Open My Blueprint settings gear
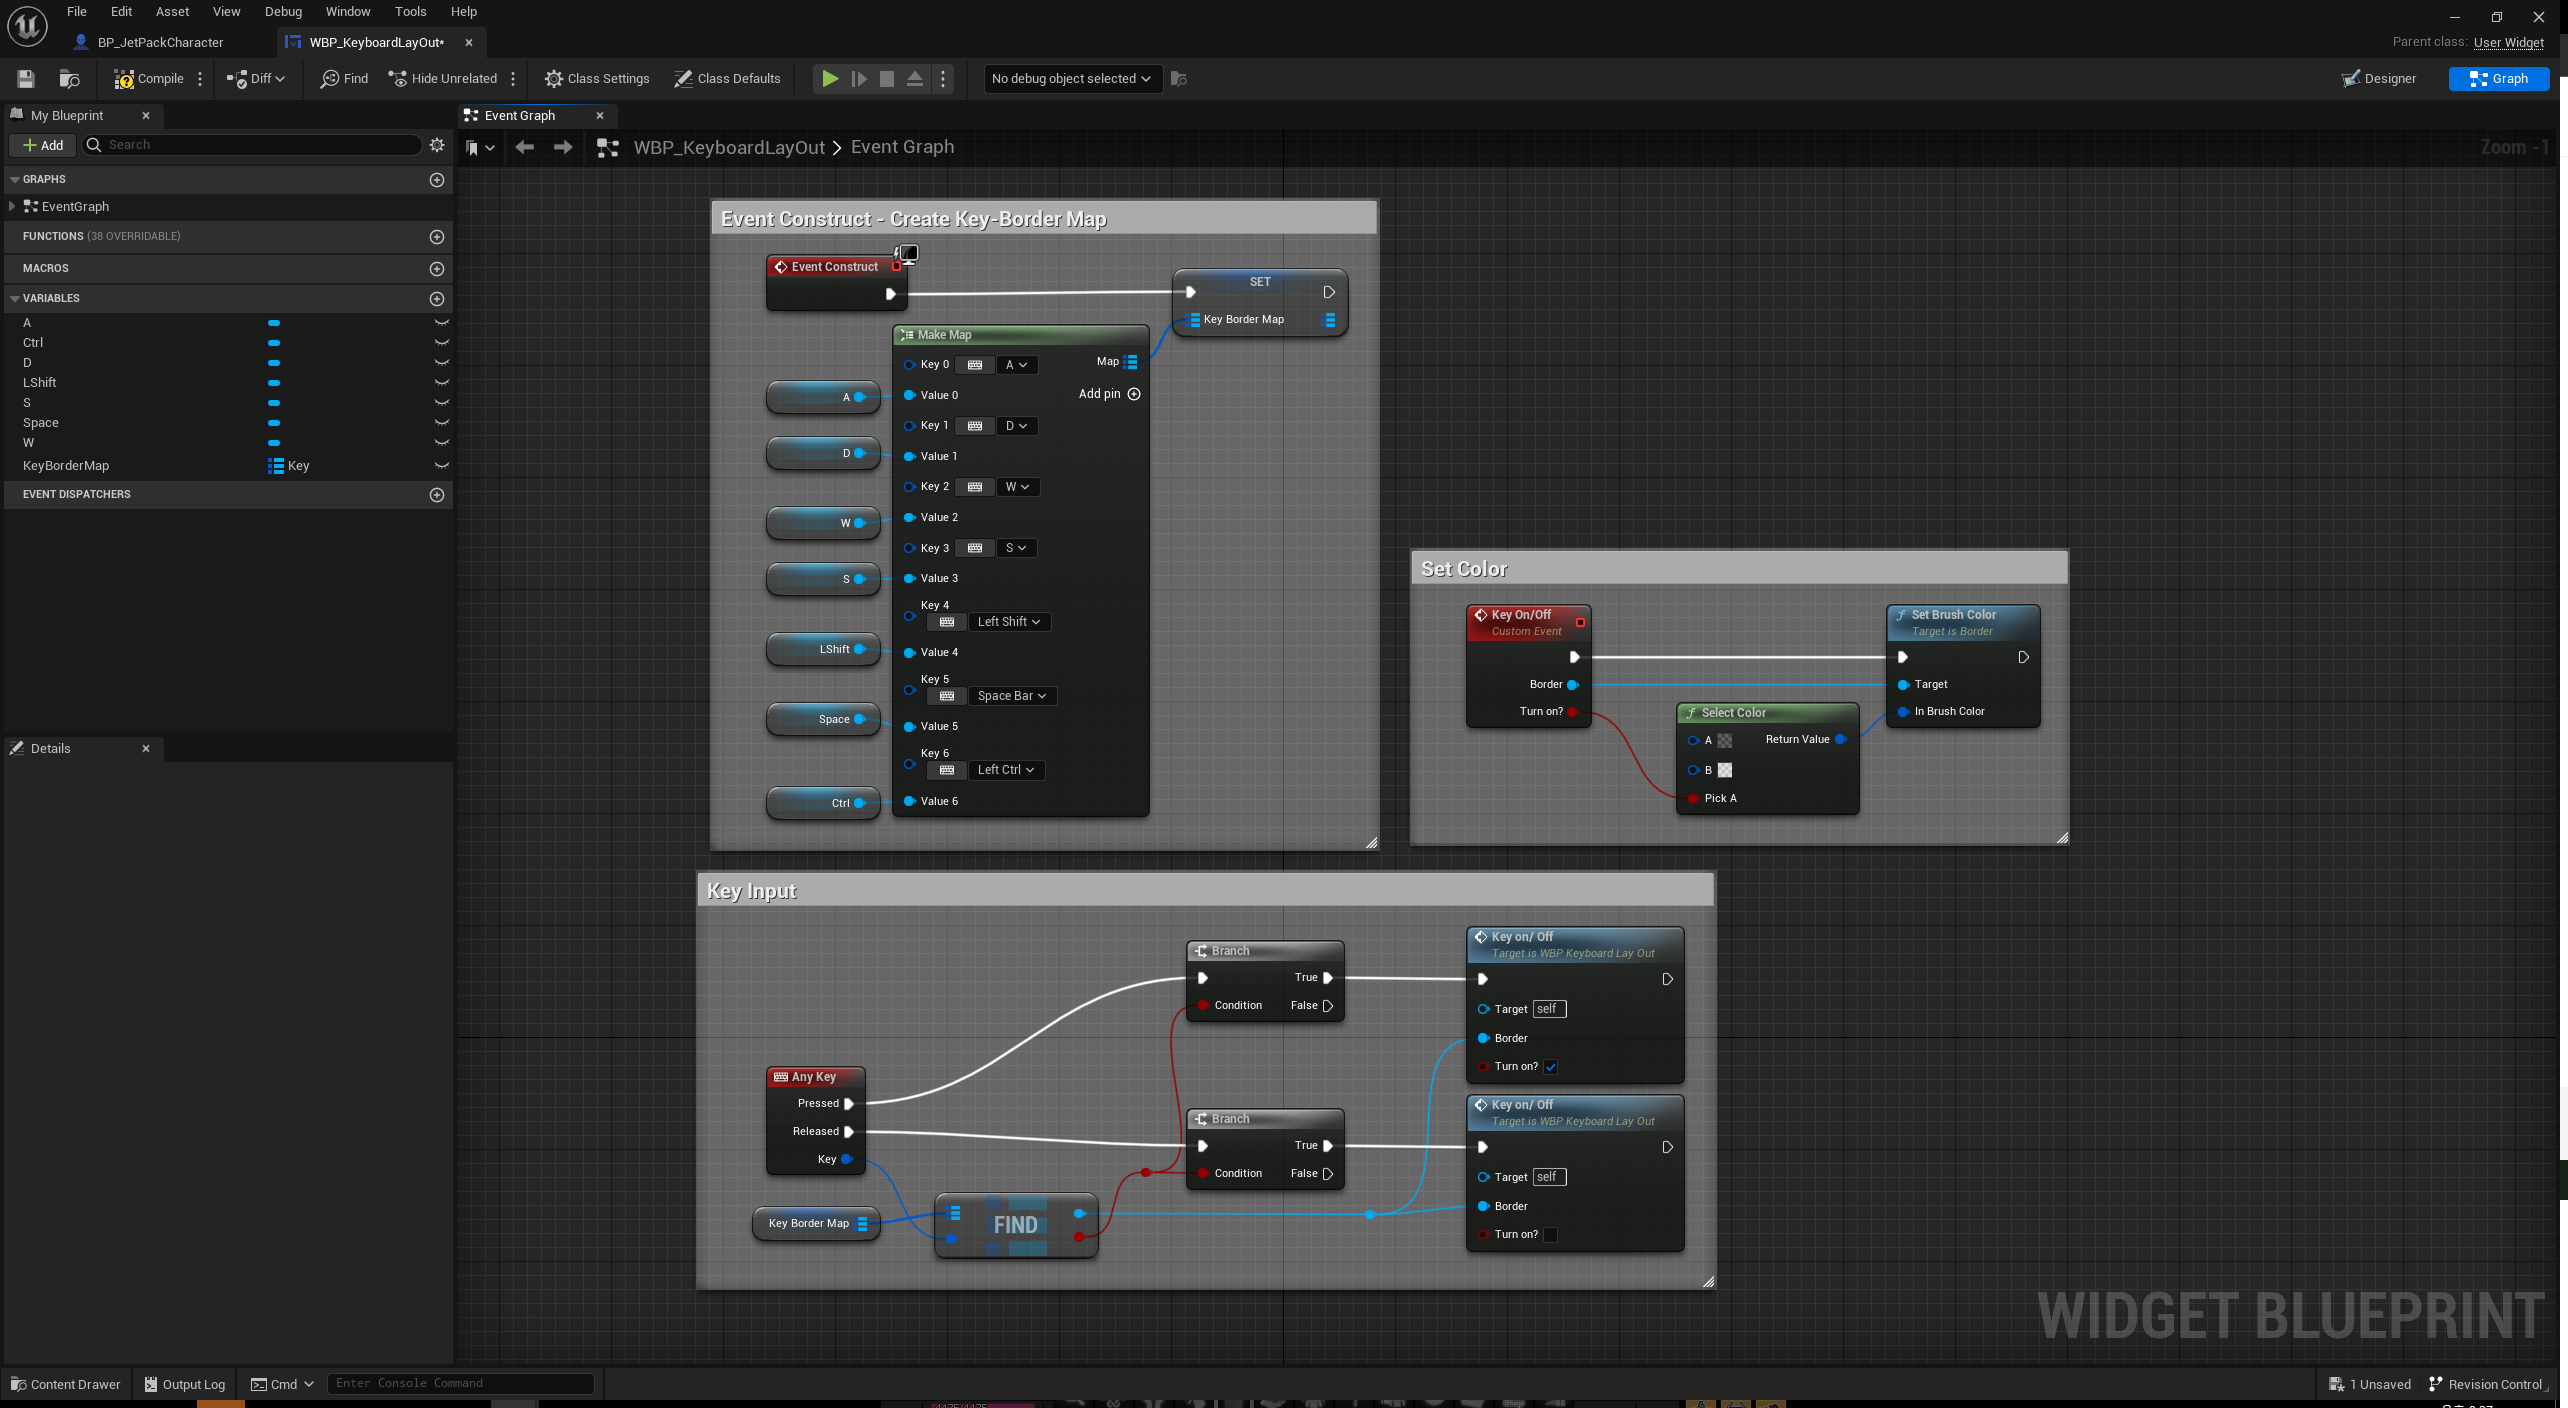The image size is (2568, 1408). point(437,145)
